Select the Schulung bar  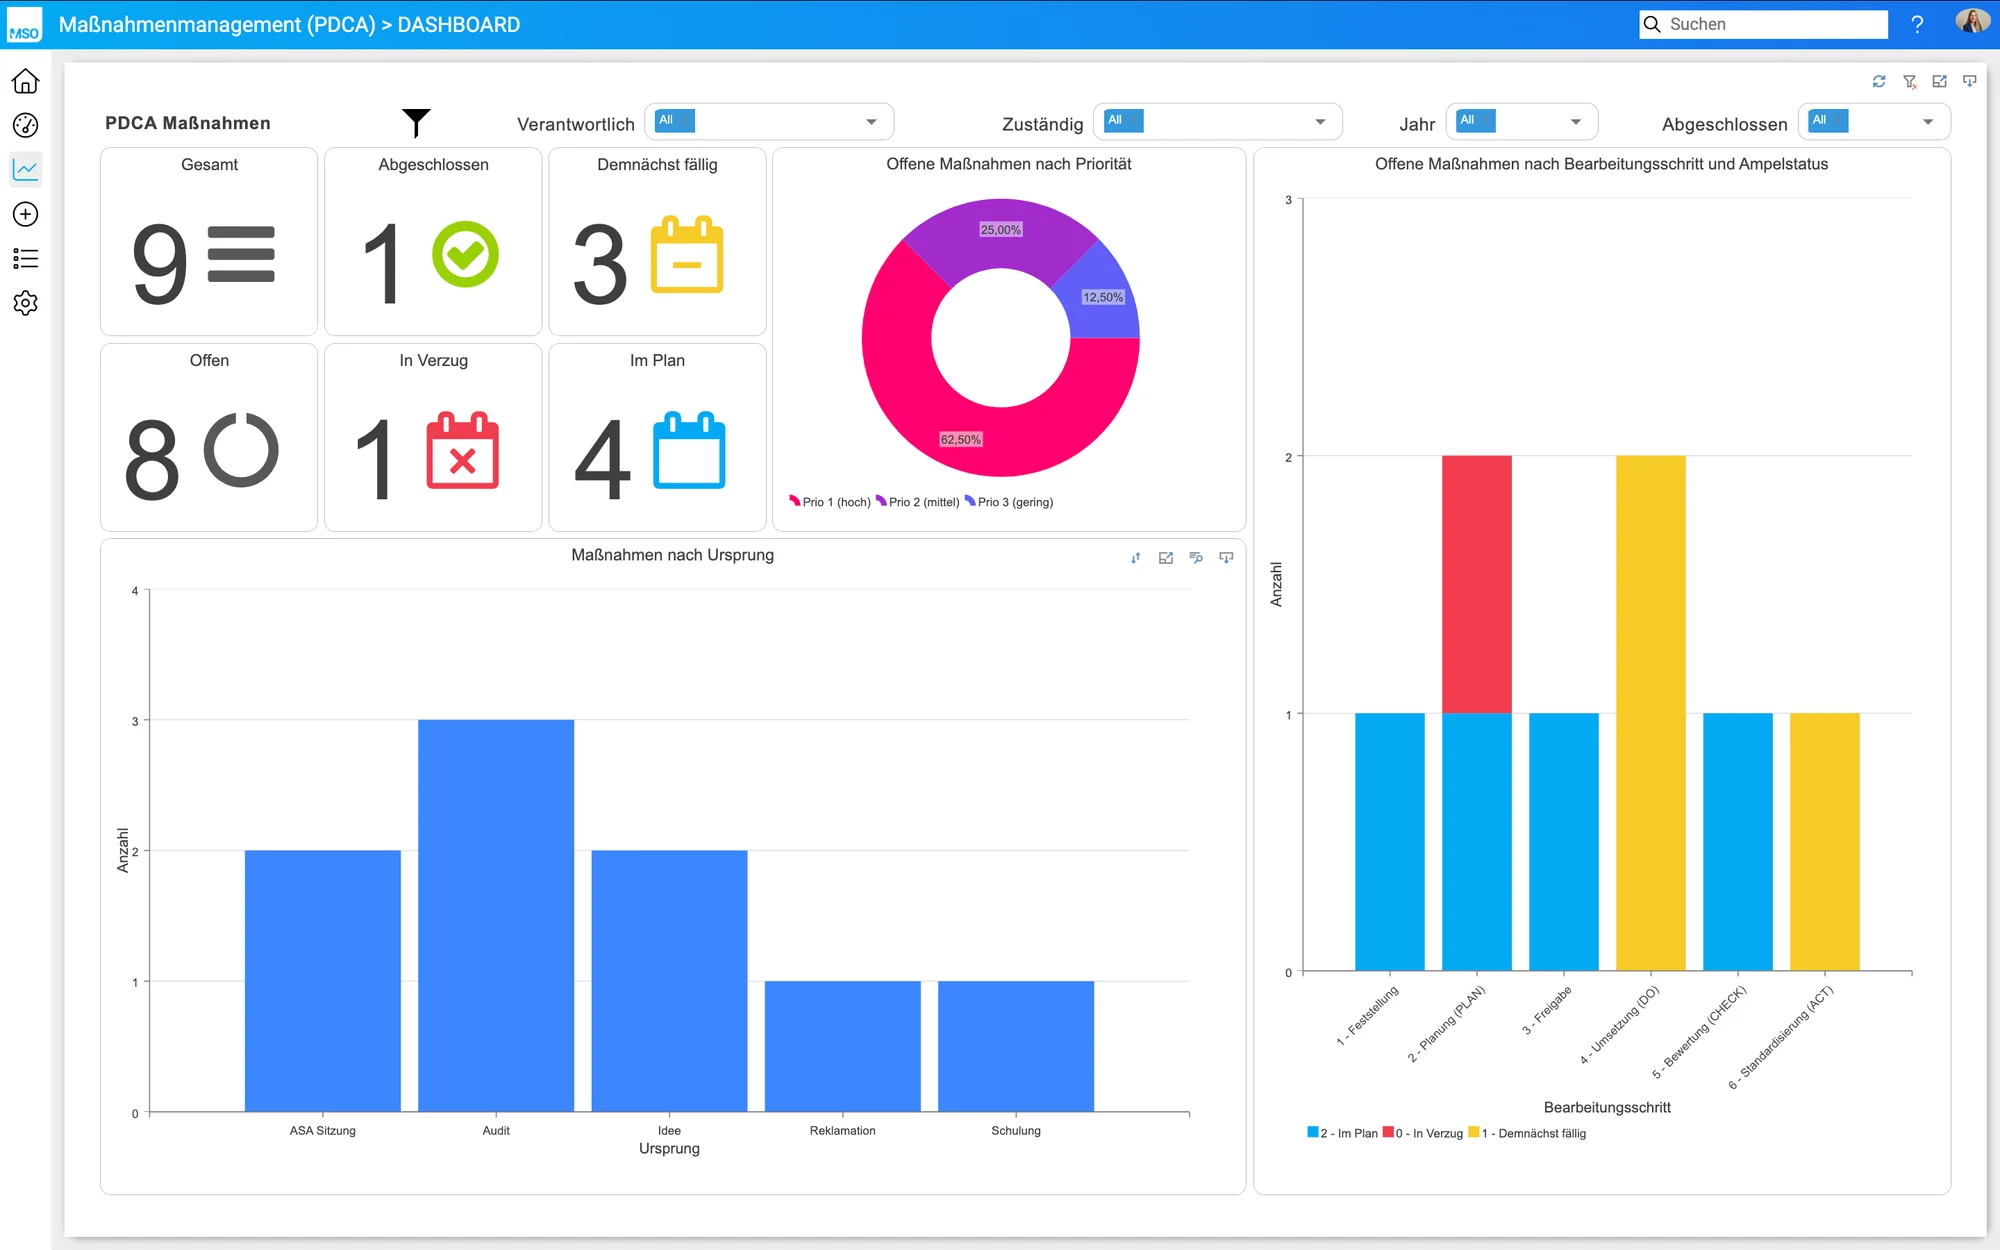(1016, 1046)
